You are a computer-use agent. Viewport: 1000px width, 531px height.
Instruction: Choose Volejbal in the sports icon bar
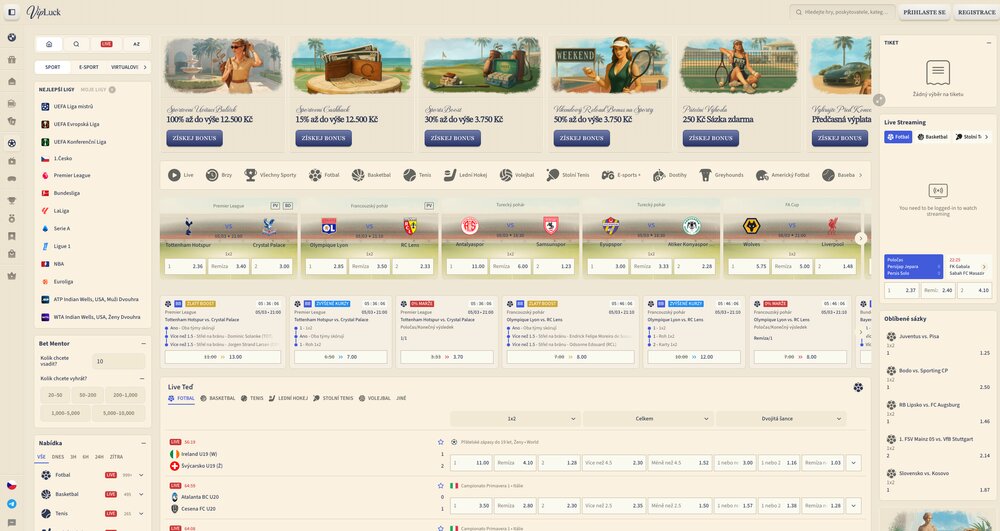(517, 175)
